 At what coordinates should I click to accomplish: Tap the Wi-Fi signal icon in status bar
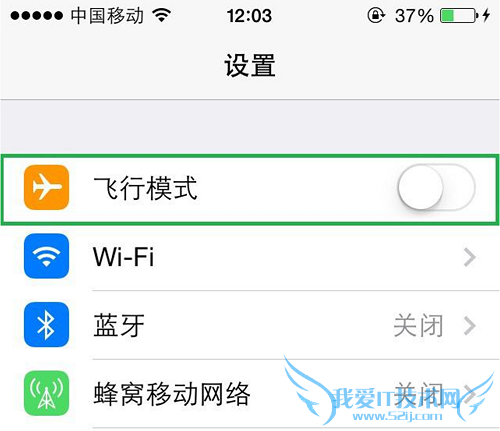tap(161, 15)
